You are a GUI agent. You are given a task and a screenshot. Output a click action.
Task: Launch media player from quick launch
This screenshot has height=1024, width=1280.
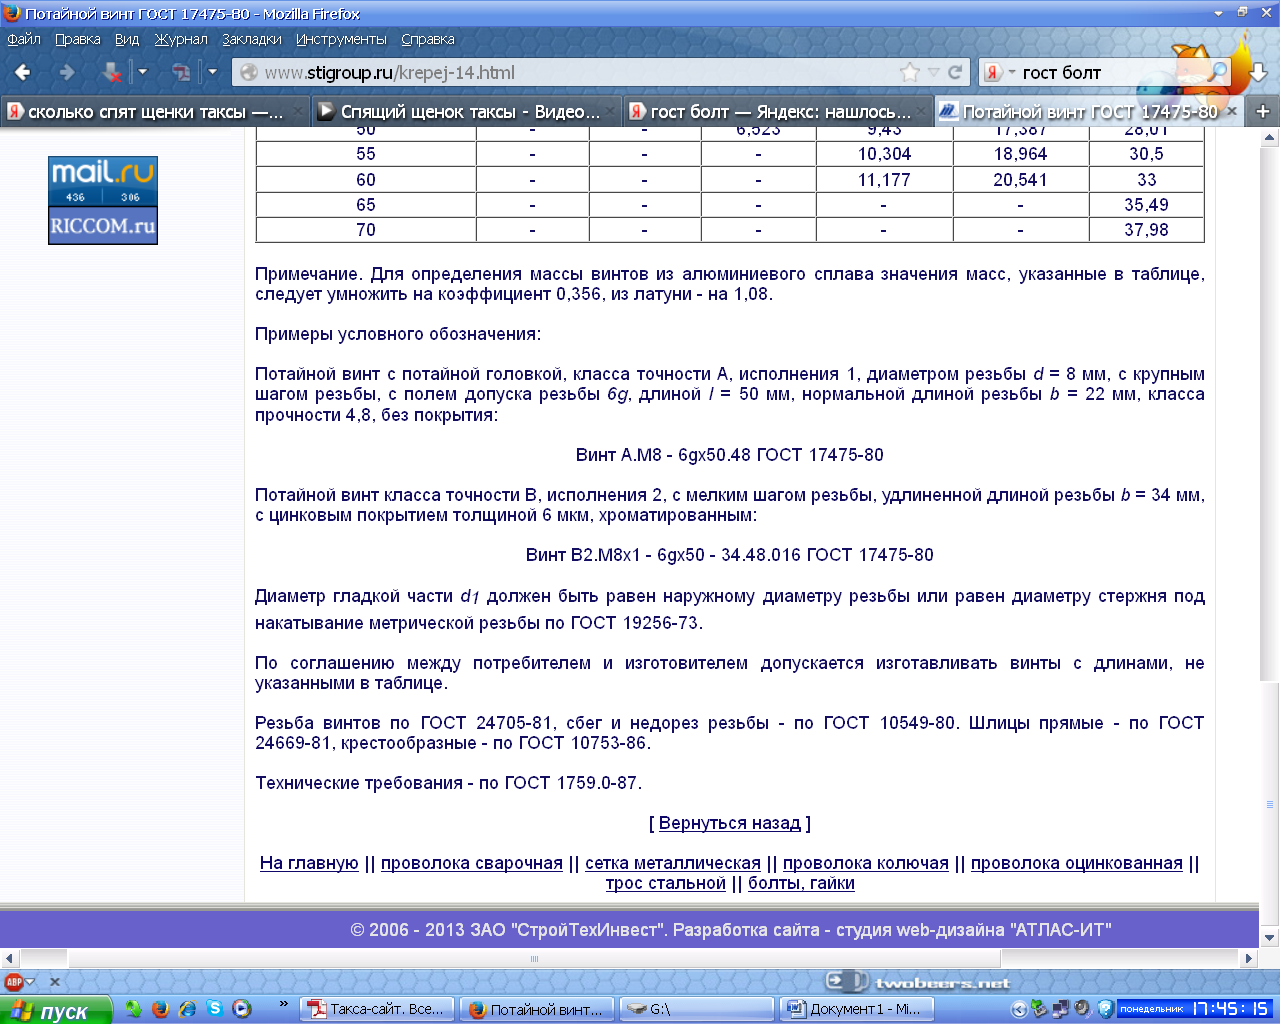(241, 1009)
